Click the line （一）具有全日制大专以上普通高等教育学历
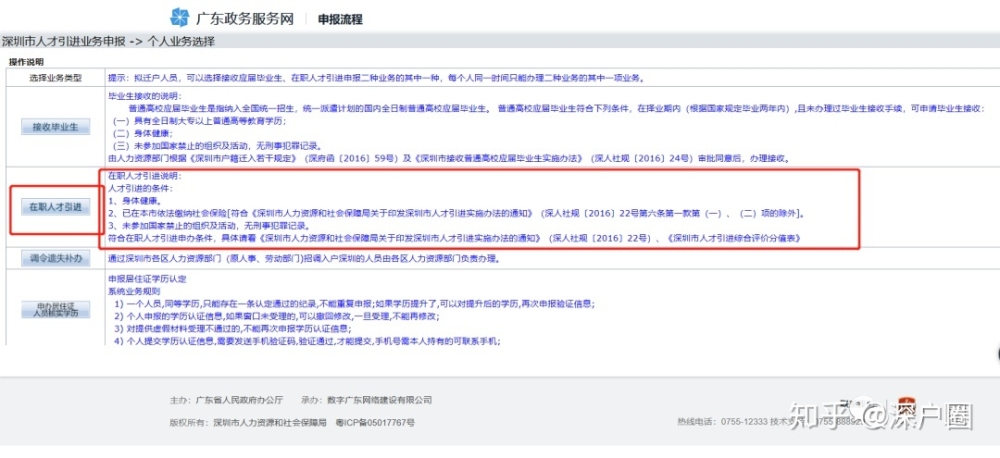Screen dimensions: 1000x458 [198, 121]
